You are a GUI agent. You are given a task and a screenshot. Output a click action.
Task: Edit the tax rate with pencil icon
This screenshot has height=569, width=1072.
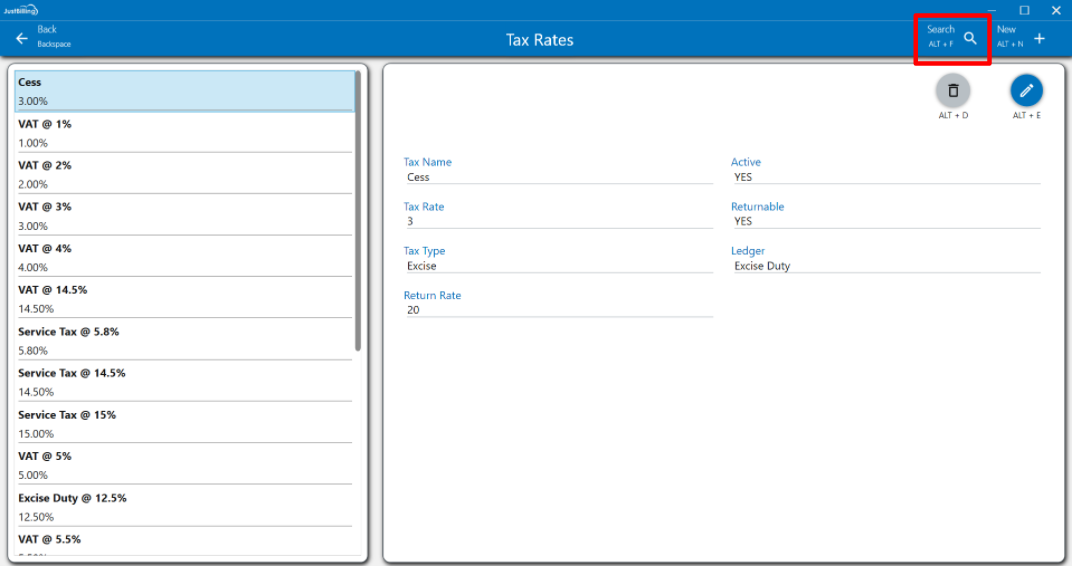(1026, 91)
